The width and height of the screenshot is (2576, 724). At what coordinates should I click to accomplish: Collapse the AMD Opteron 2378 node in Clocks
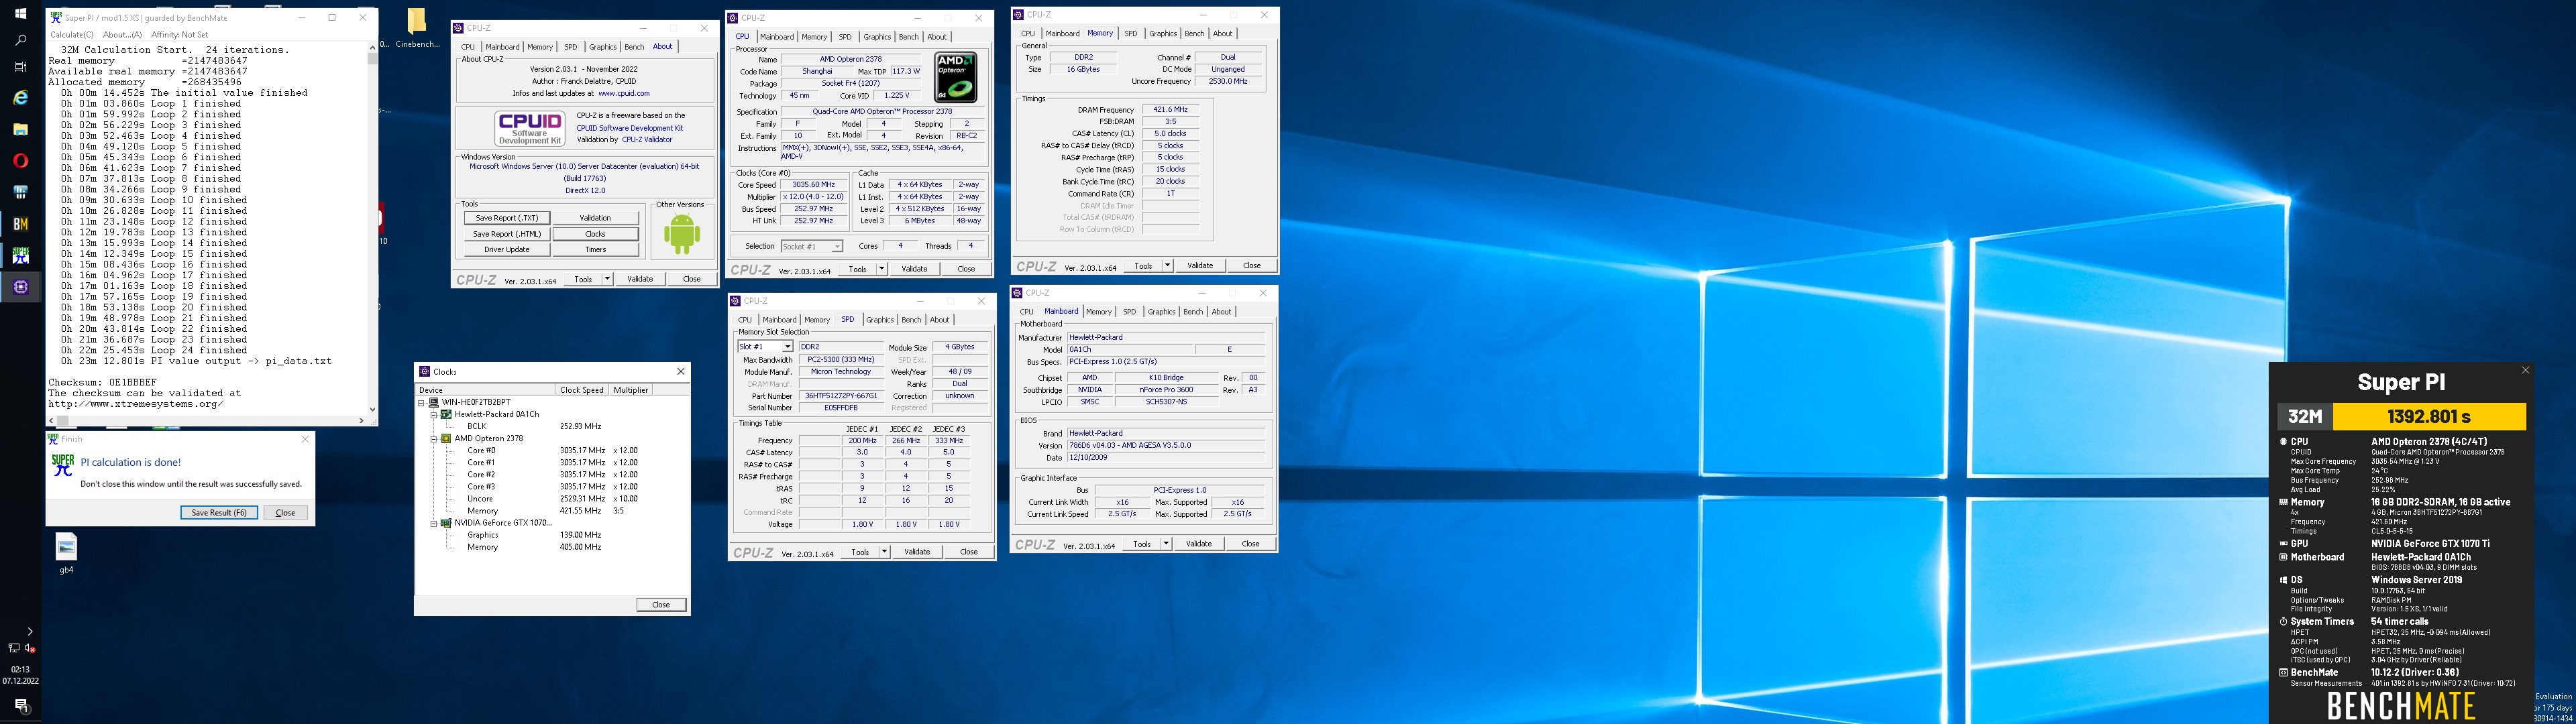point(434,438)
